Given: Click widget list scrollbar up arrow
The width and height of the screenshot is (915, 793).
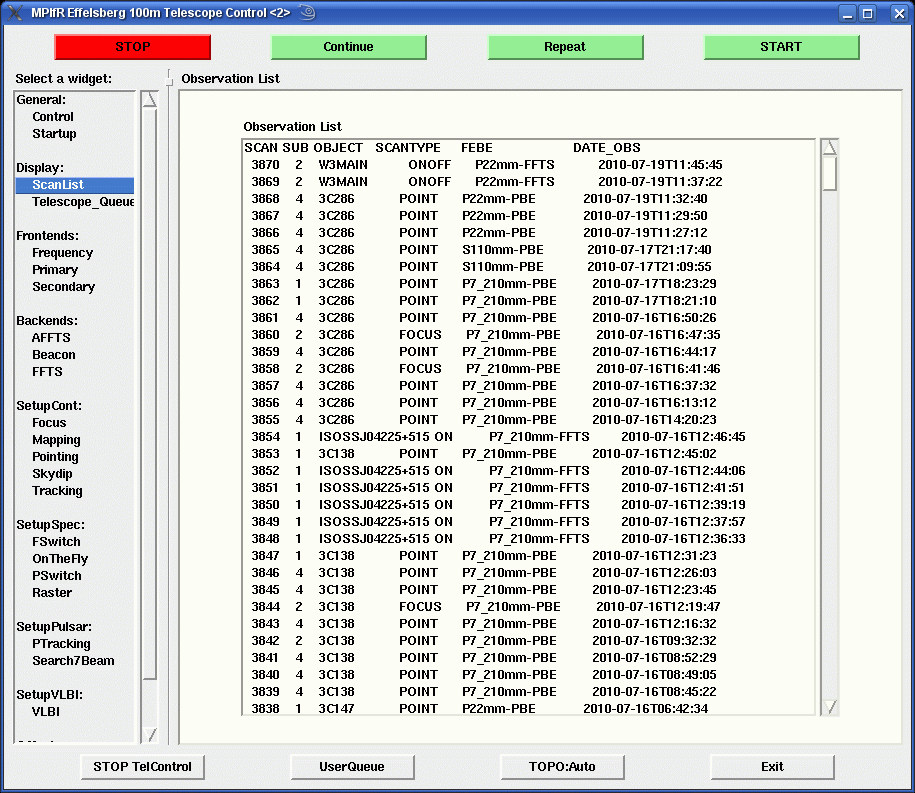Looking at the screenshot, I should pyautogui.click(x=150, y=100).
